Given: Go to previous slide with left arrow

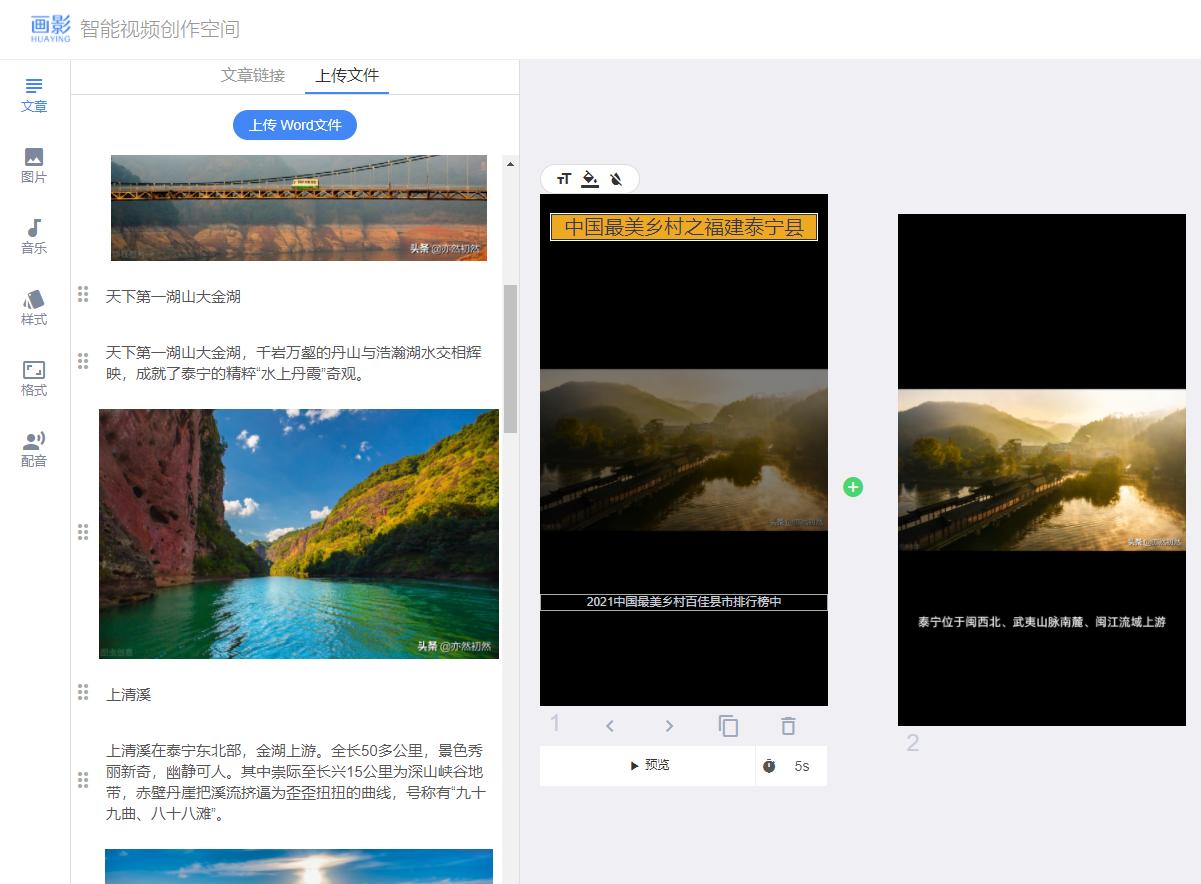Looking at the screenshot, I should (609, 726).
